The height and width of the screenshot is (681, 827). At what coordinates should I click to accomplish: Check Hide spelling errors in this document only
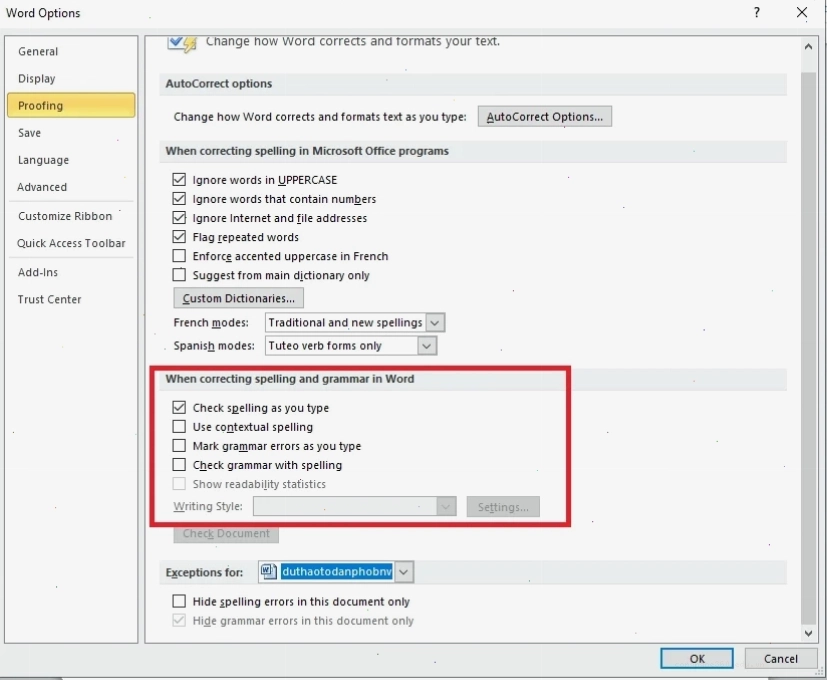[179, 601]
